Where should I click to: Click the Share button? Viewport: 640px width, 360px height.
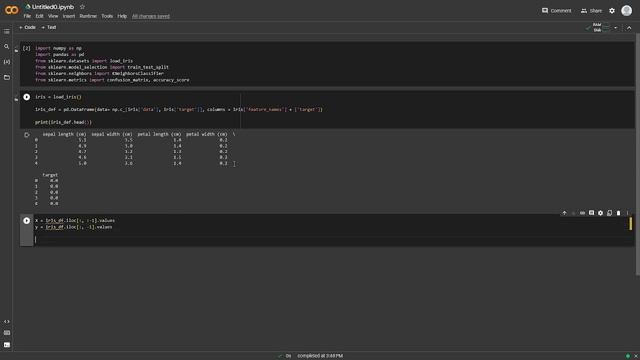click(x=591, y=11)
